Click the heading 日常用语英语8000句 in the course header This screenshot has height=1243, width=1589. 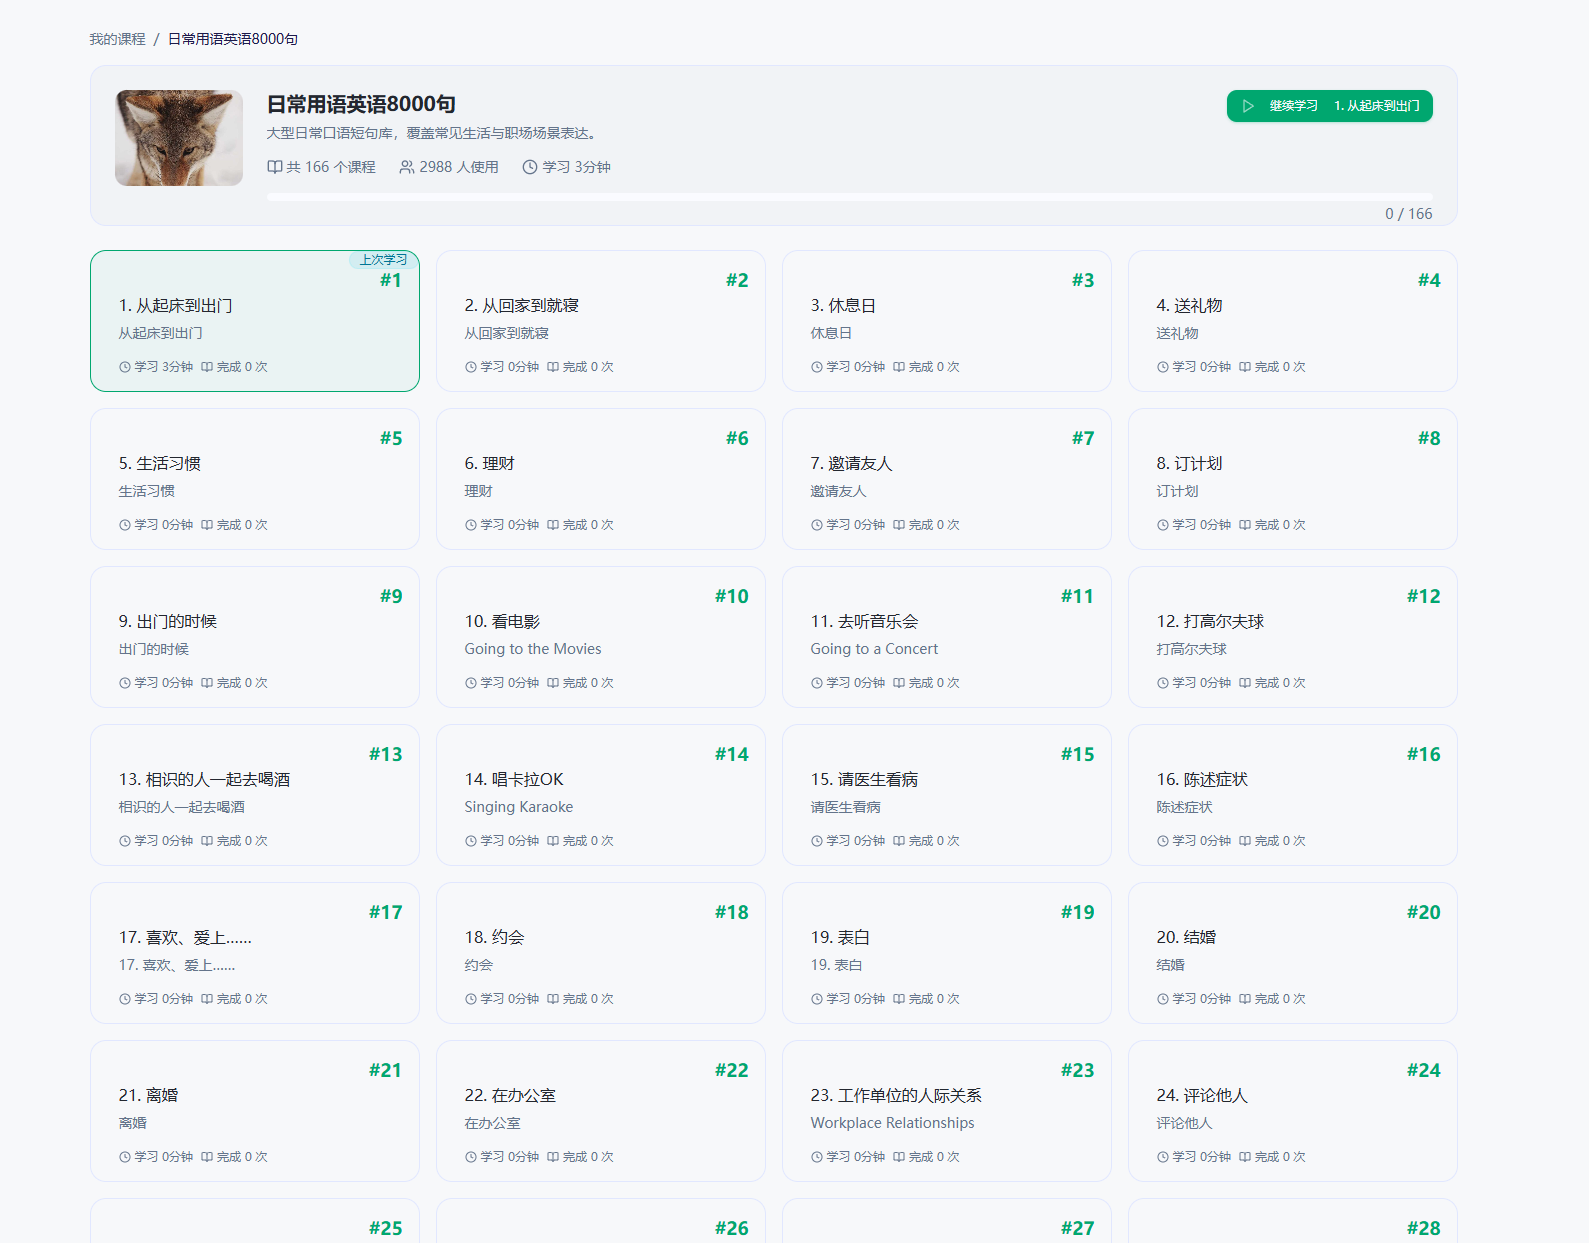tap(361, 104)
